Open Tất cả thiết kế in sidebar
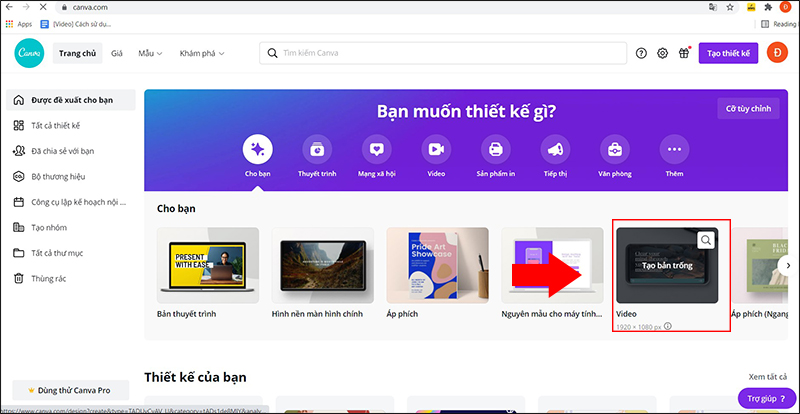800x414 pixels. pyautogui.click(x=71, y=126)
